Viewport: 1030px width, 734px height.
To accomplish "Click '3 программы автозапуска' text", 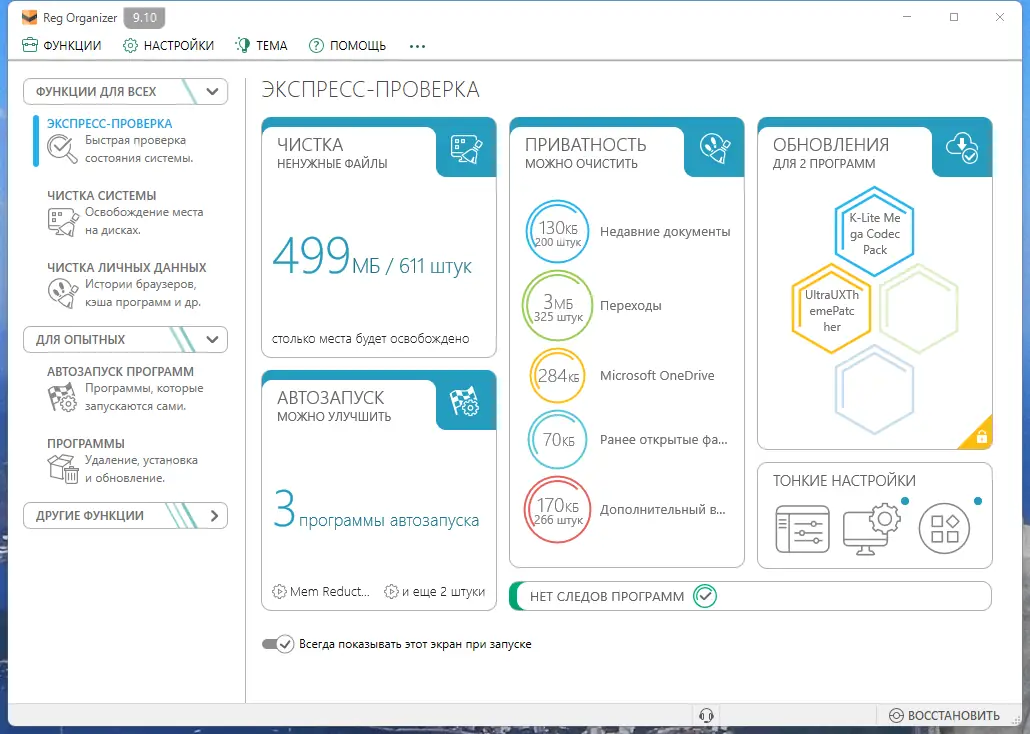I will [x=376, y=510].
